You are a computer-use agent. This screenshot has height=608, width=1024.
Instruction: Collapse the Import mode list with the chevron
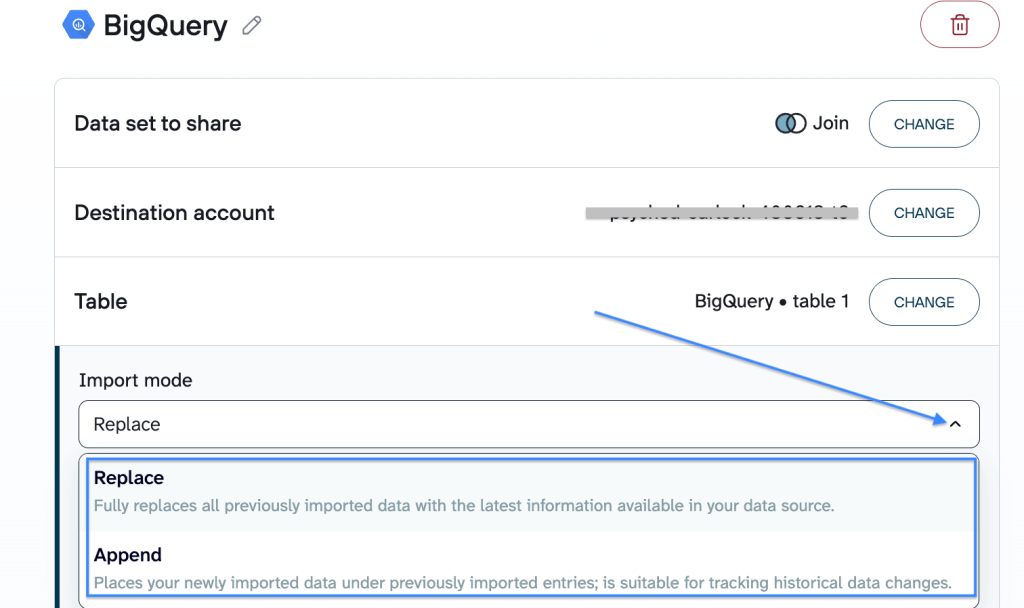[955, 424]
